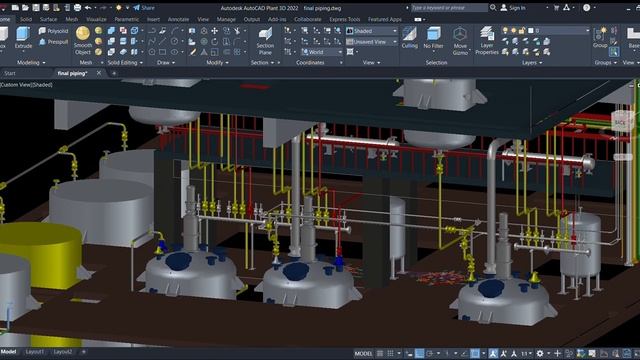Expand the Modify panel
The width and height of the screenshot is (640, 360).
(218, 62)
